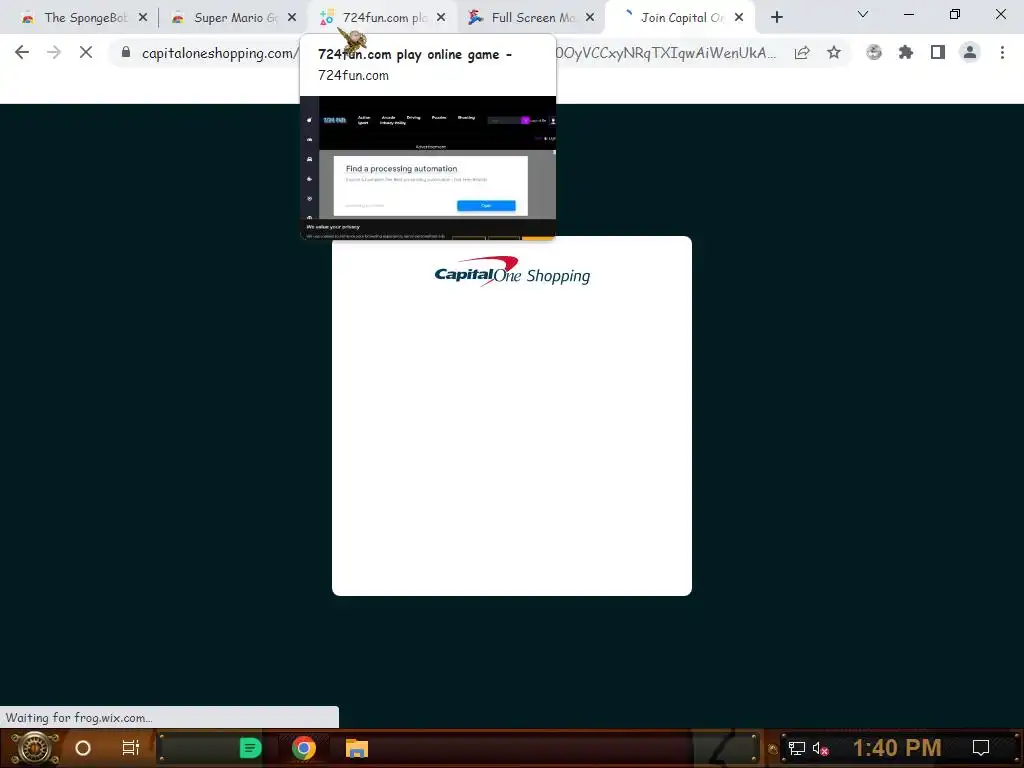Open the network tray icon

[x=796, y=748]
